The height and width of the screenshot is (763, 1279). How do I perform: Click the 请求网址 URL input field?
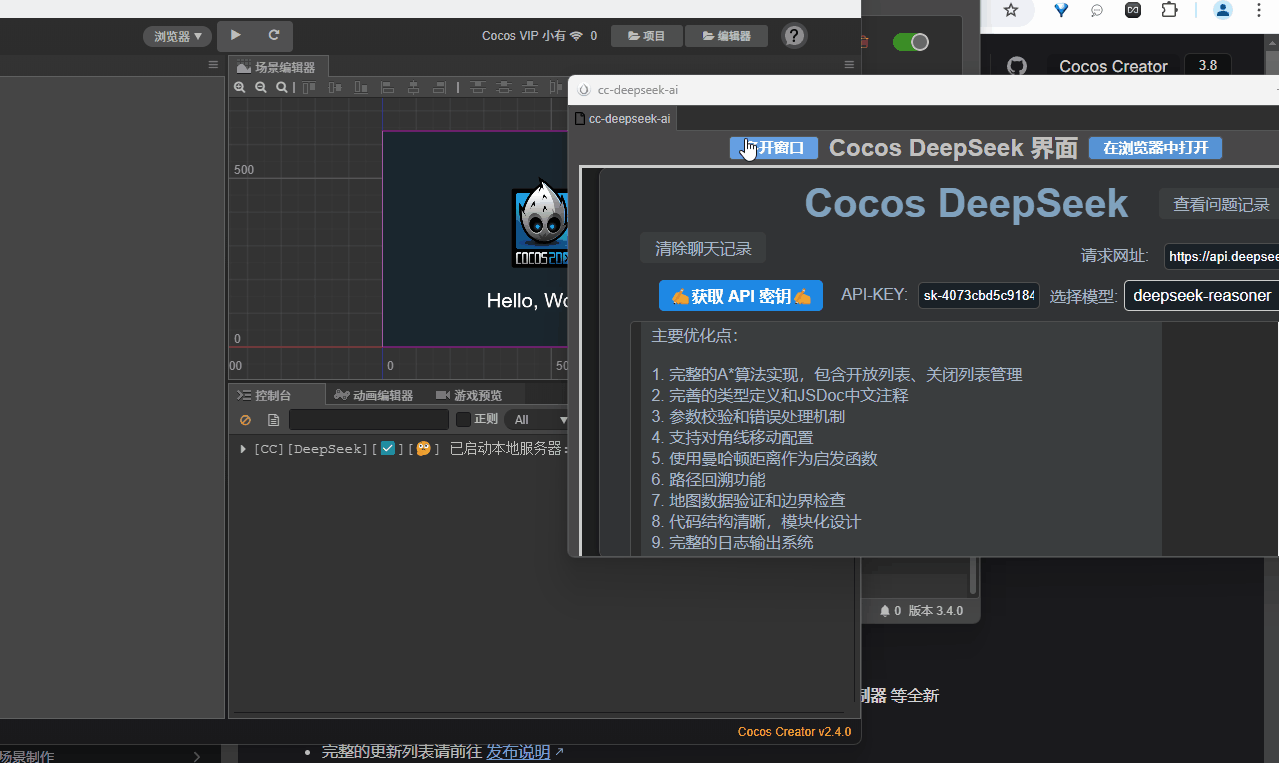[1222, 256]
